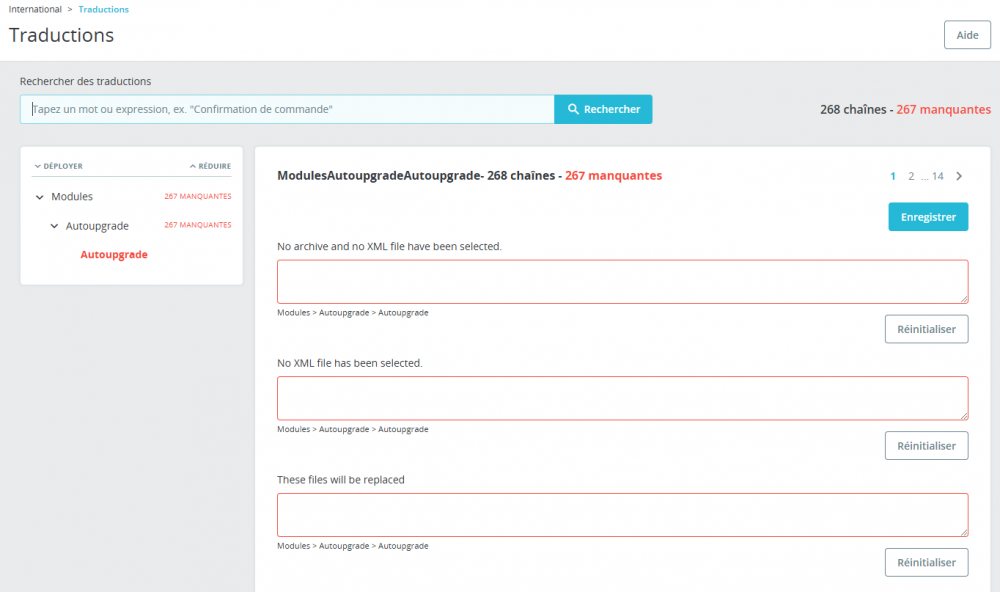Viewport: 1000px width, 592px height.
Task: Click the '268 chaînes - 267 manquantes' summary beside search
Action: tap(905, 110)
